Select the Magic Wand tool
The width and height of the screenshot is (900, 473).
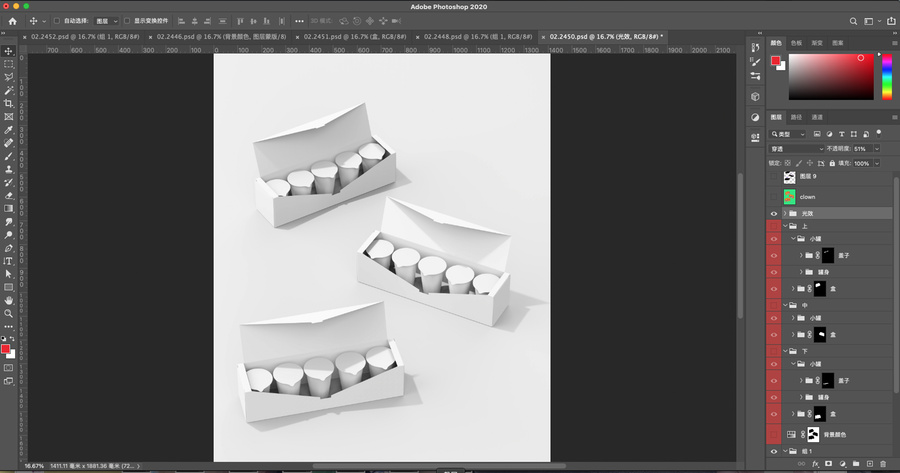[9, 90]
